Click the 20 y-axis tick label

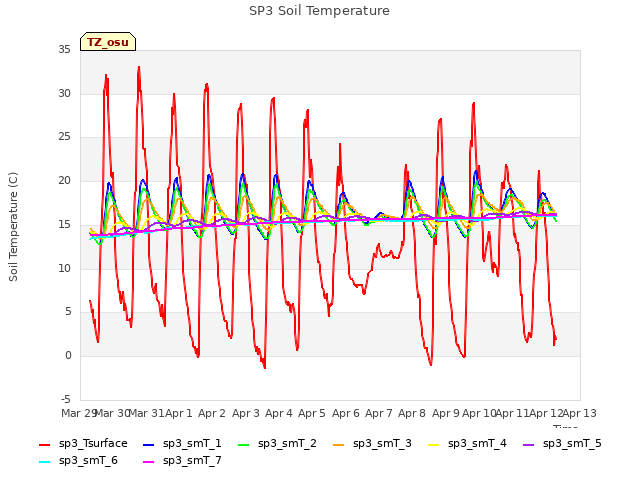click(64, 181)
